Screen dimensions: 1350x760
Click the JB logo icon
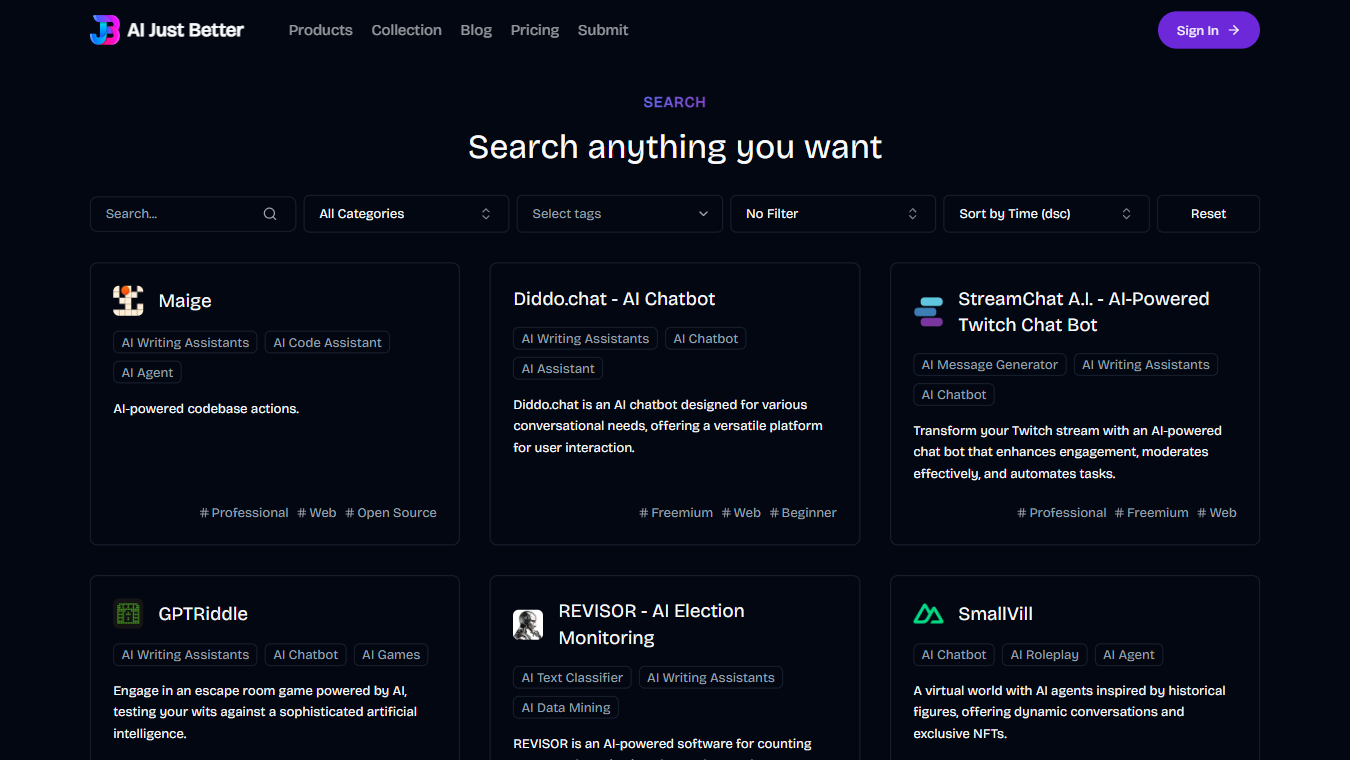pos(105,30)
